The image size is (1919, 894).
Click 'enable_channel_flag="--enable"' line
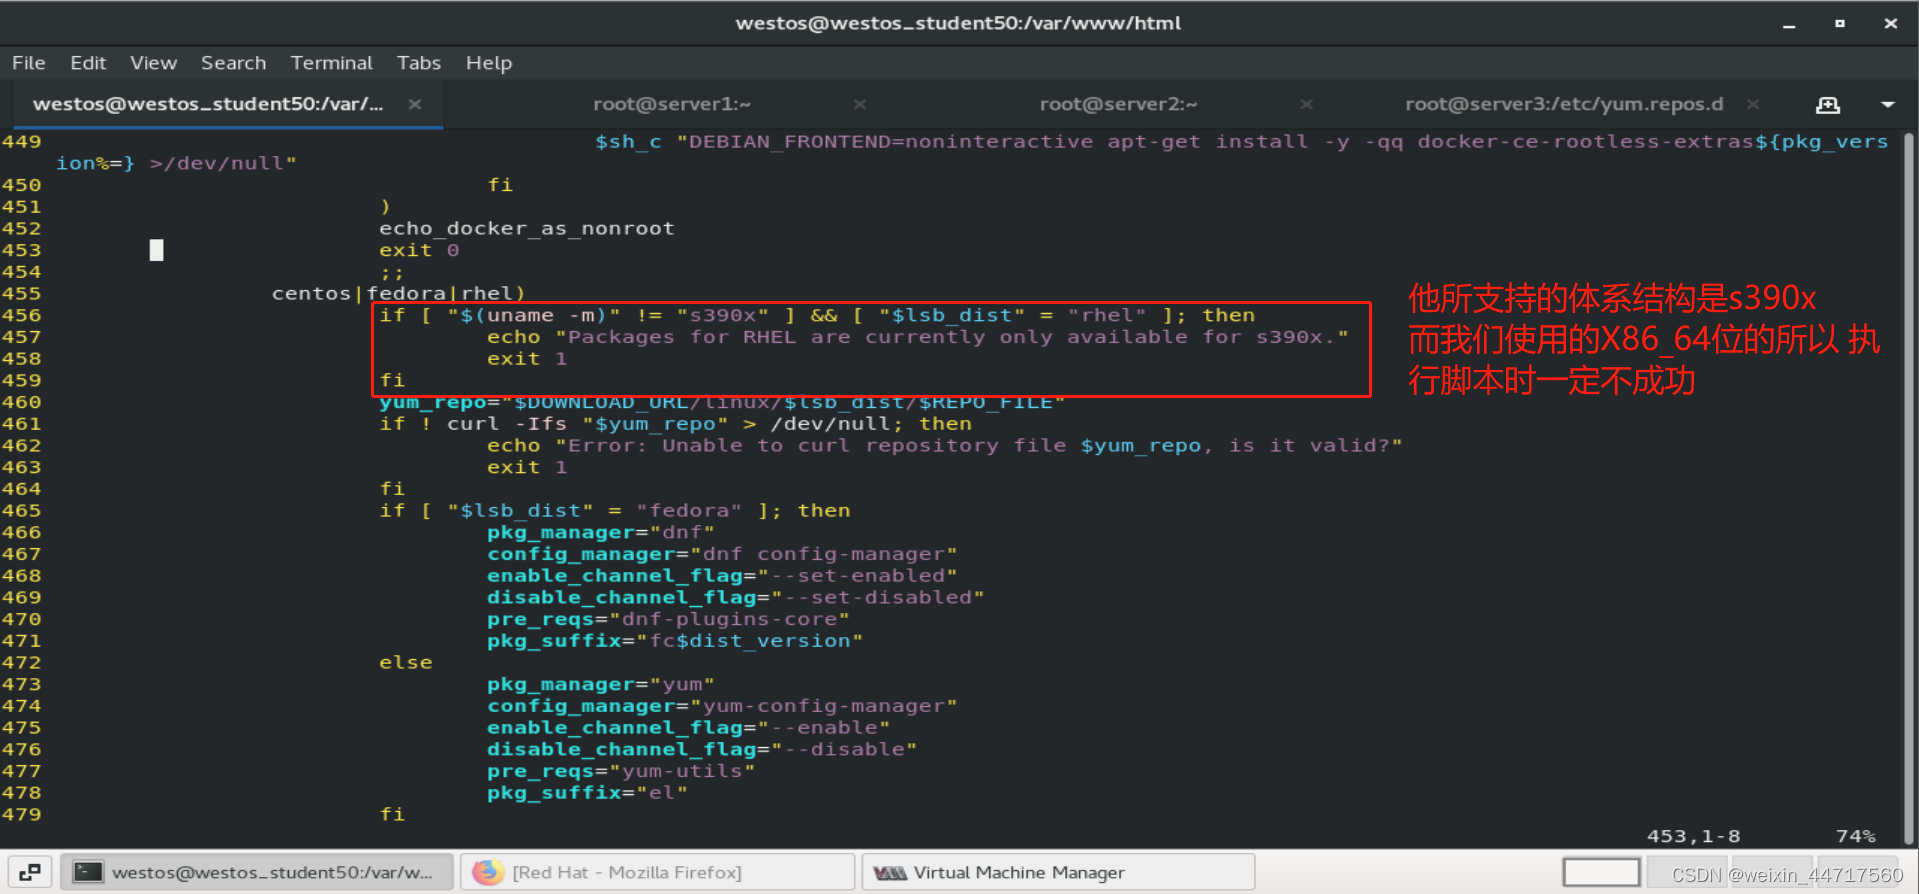(x=689, y=729)
